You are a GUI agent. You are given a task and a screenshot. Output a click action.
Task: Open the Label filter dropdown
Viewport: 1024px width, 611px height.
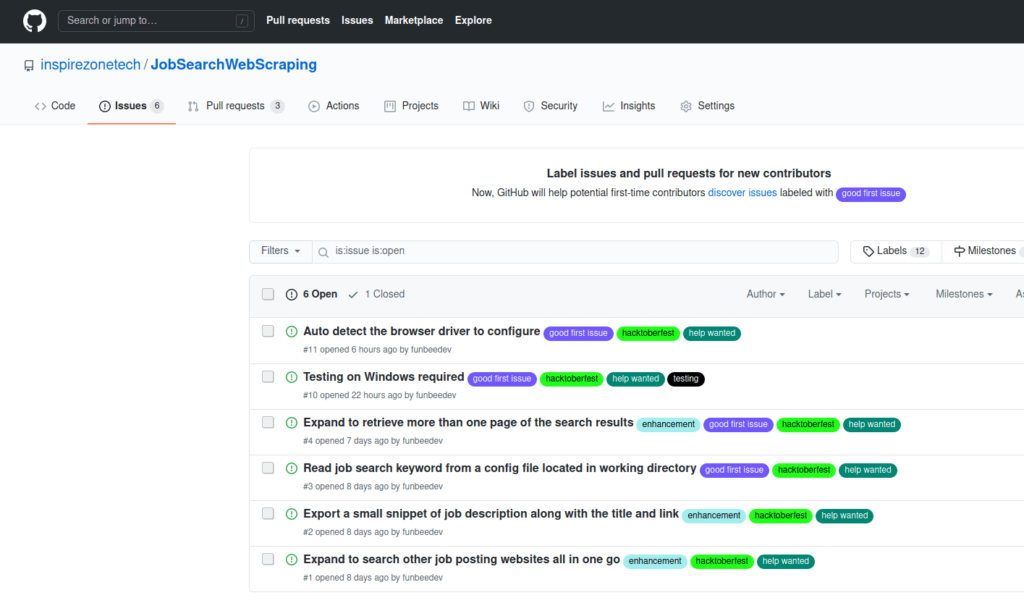[x=824, y=294]
